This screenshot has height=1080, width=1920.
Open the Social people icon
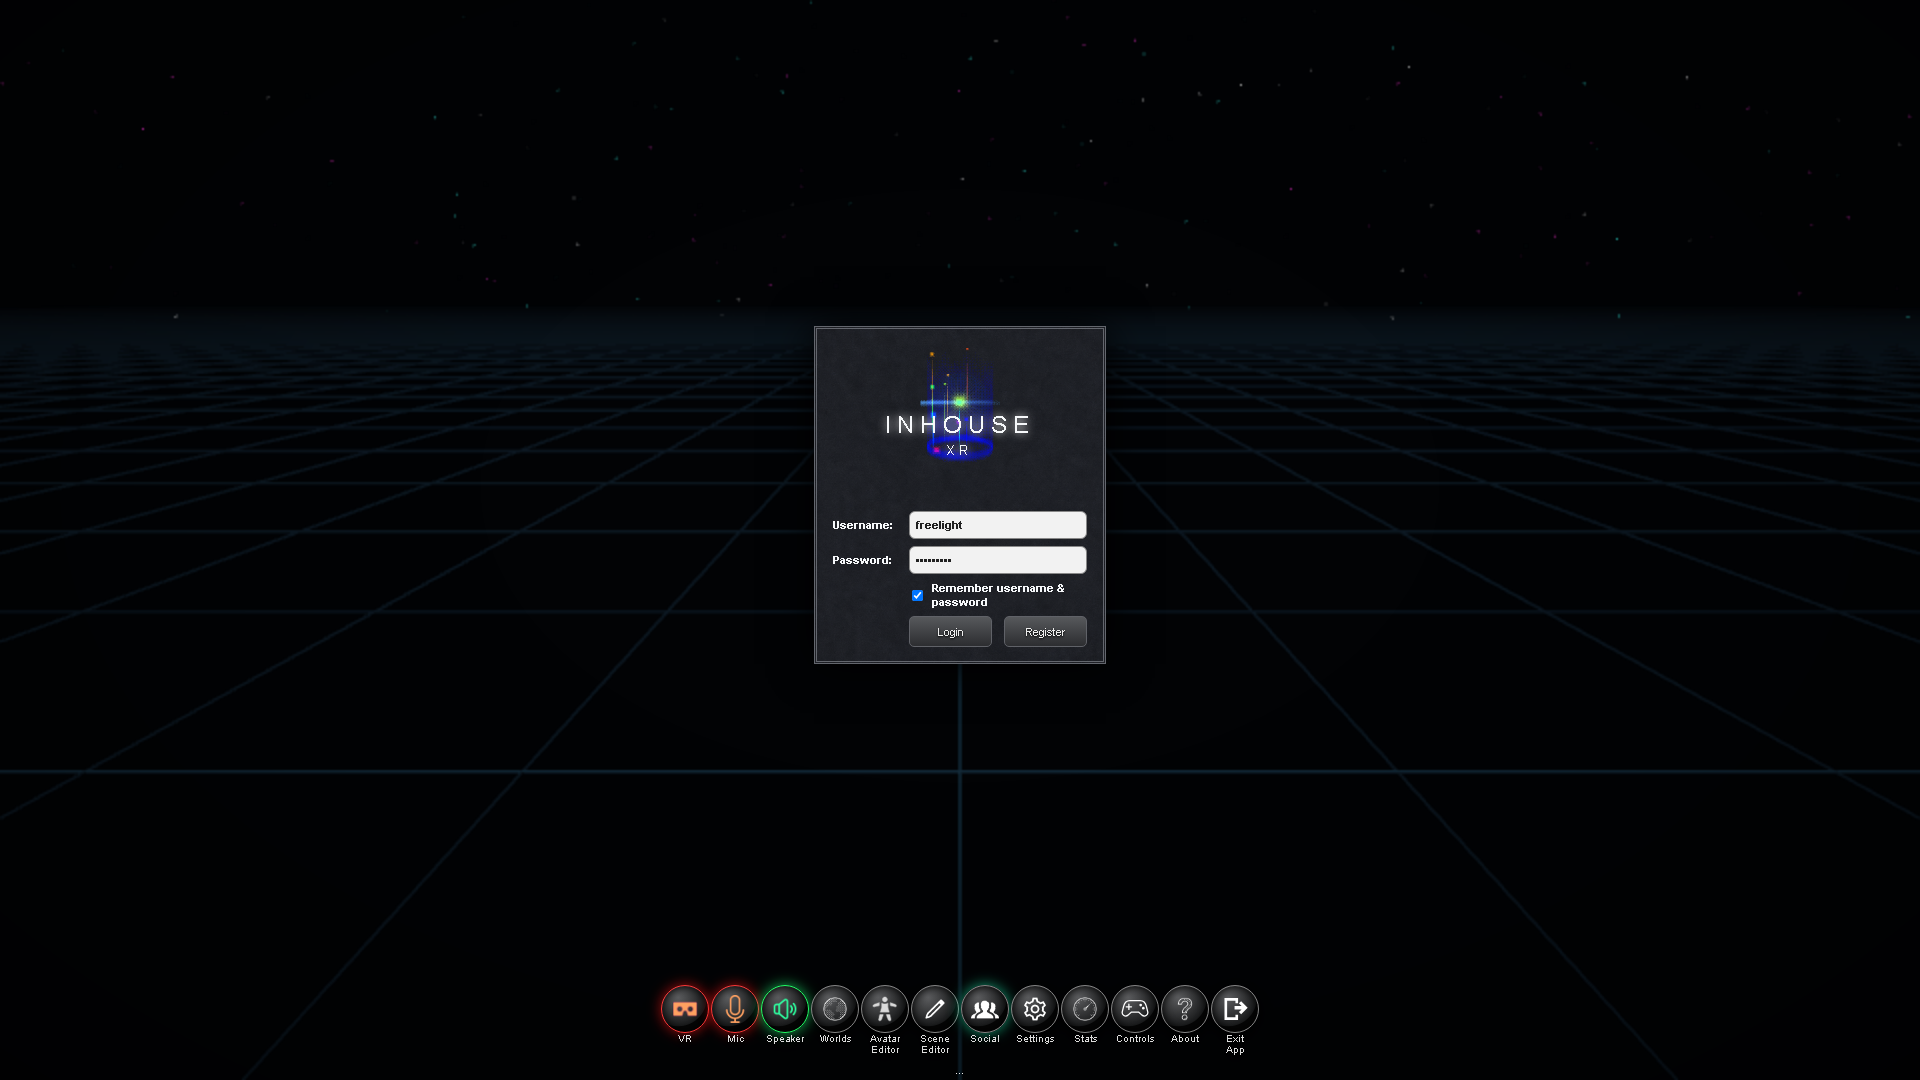coord(985,1009)
